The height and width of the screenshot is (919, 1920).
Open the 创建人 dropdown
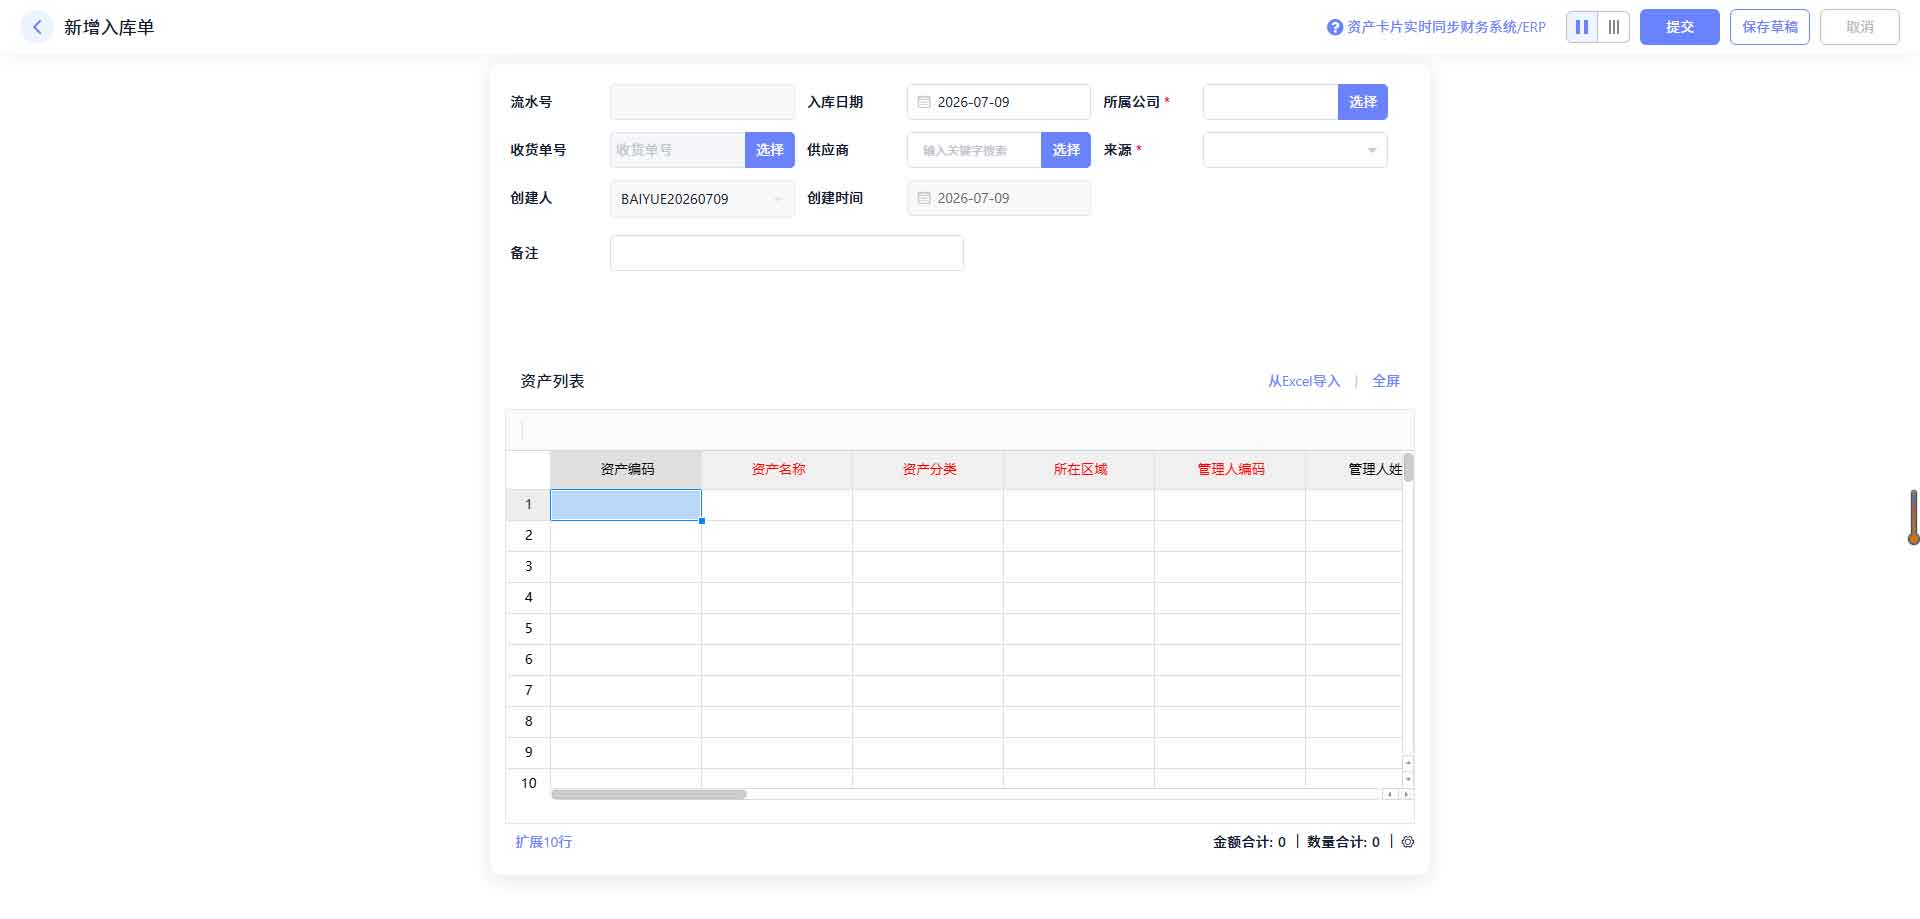[702, 198]
